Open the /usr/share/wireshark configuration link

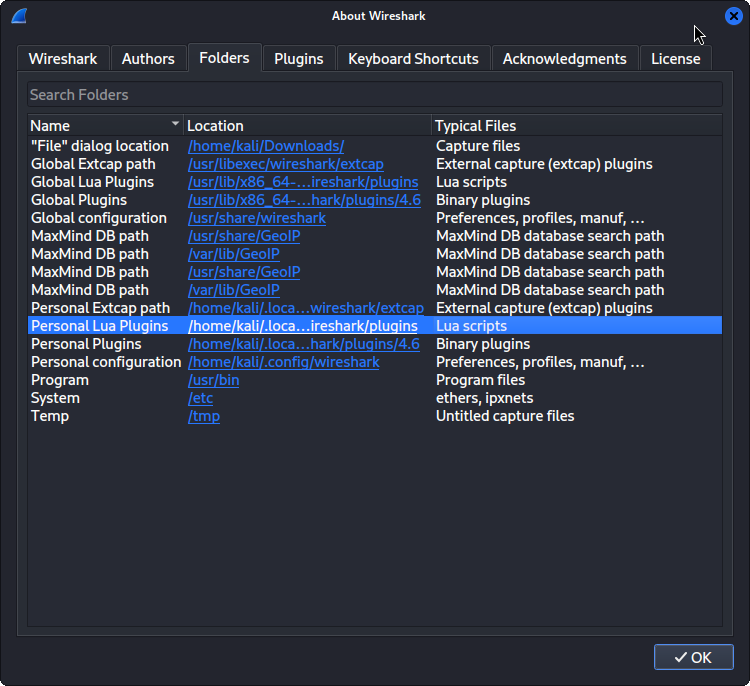click(x=257, y=218)
